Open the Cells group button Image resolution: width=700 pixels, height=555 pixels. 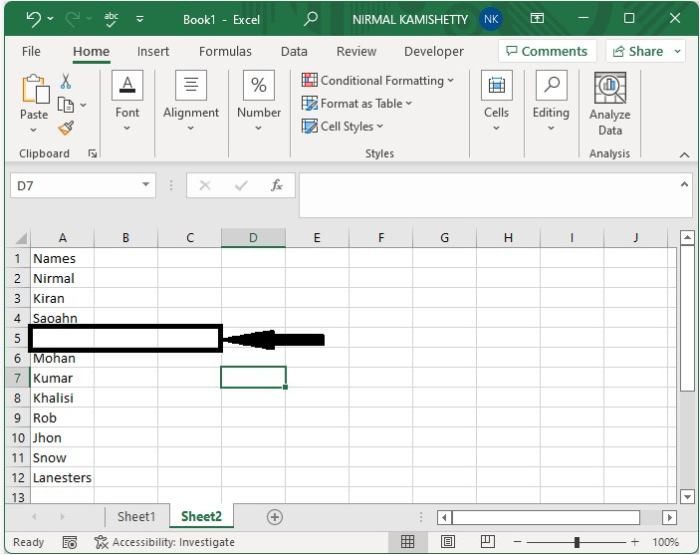pyautogui.click(x=496, y=101)
